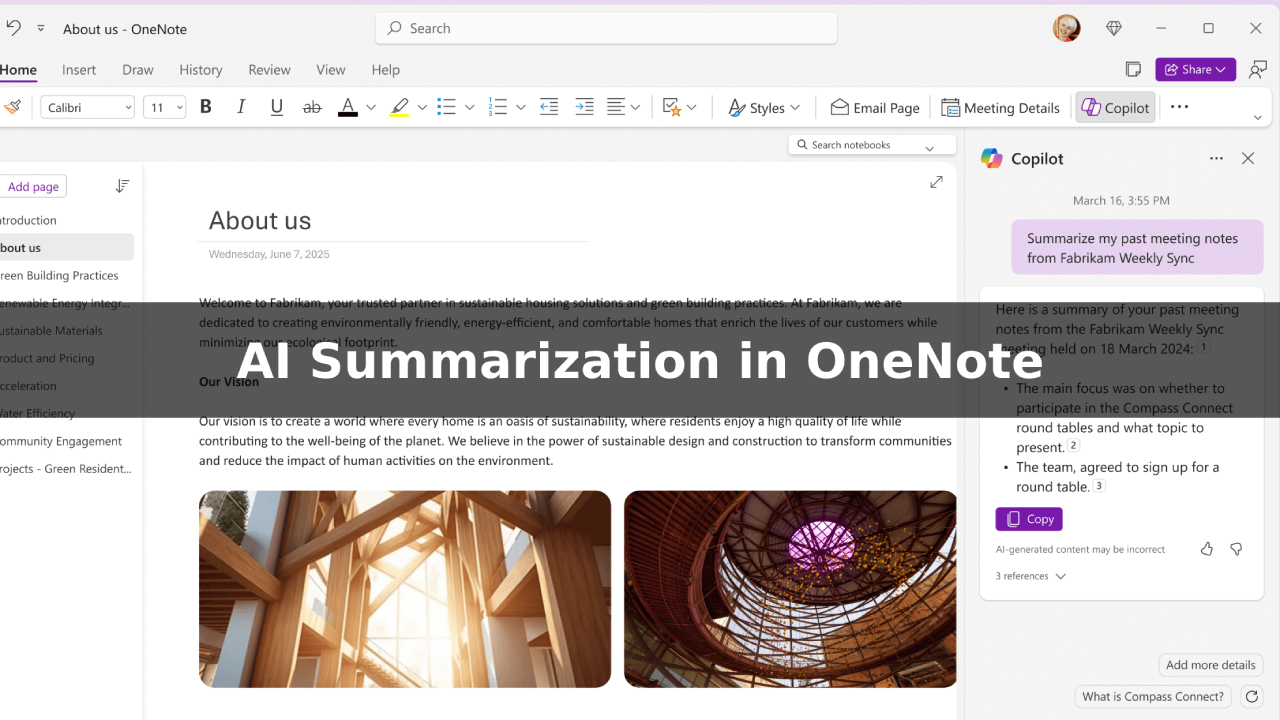
Task: Click the Copy button in Copilot response
Action: click(x=1029, y=519)
